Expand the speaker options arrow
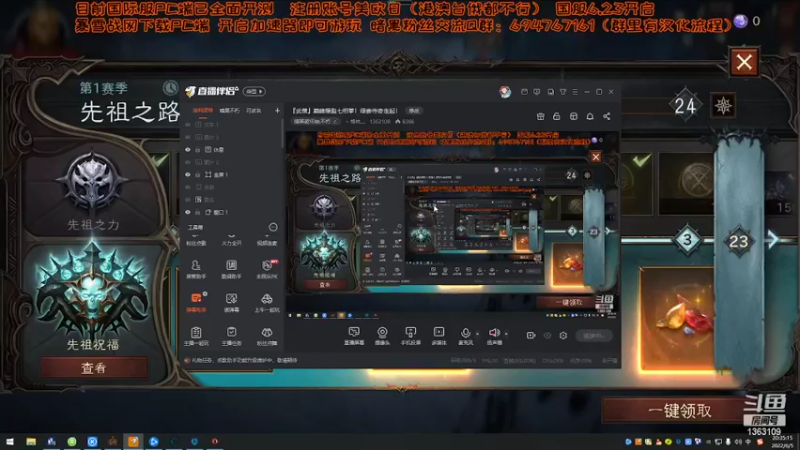This screenshot has height=450, width=800. (x=506, y=334)
